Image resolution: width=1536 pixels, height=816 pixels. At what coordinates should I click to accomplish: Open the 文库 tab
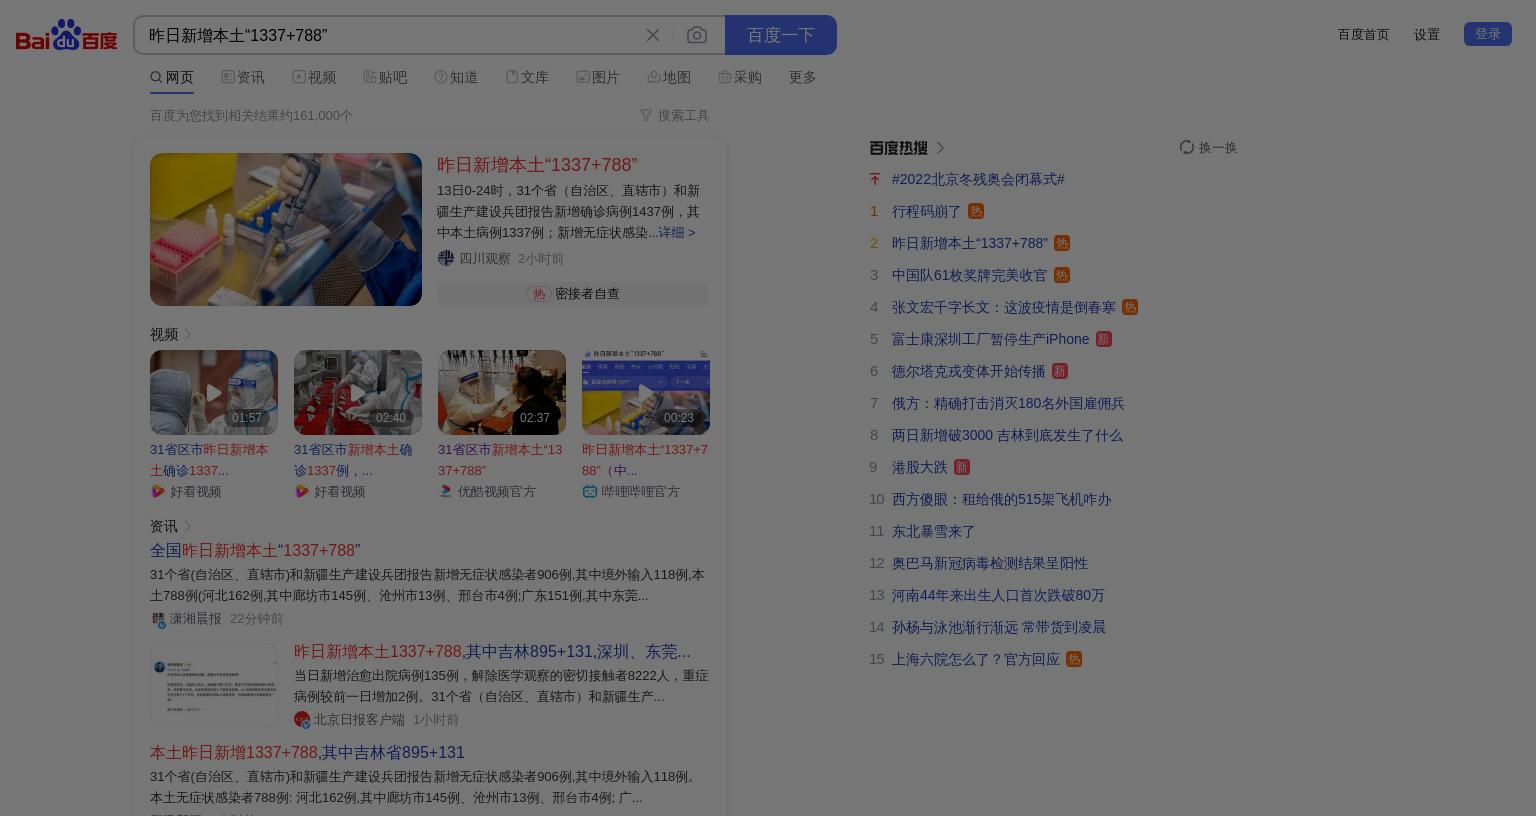pyautogui.click(x=527, y=77)
